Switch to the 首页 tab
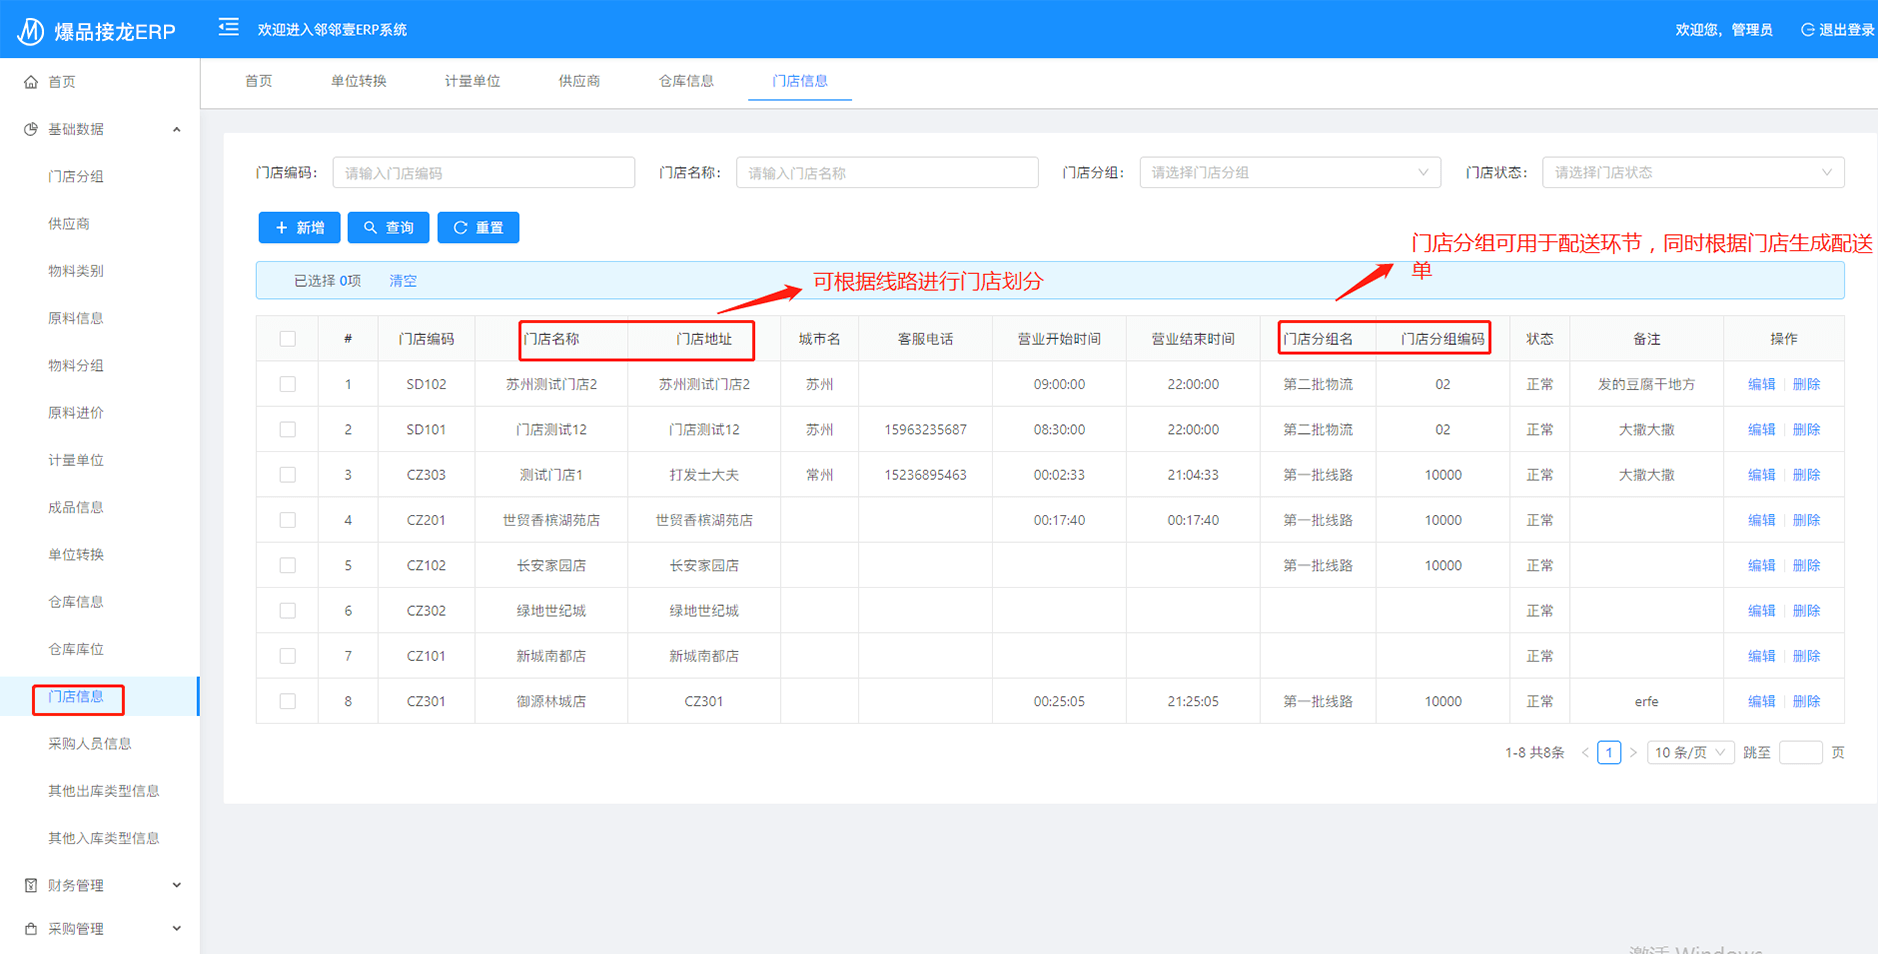The image size is (1878, 954). point(259,81)
